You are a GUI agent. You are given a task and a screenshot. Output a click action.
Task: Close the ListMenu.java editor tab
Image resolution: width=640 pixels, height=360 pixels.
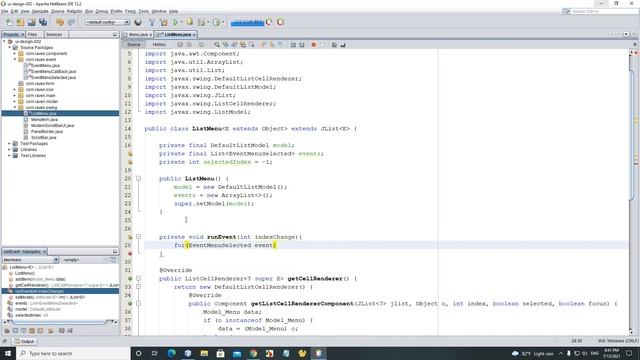(194, 35)
